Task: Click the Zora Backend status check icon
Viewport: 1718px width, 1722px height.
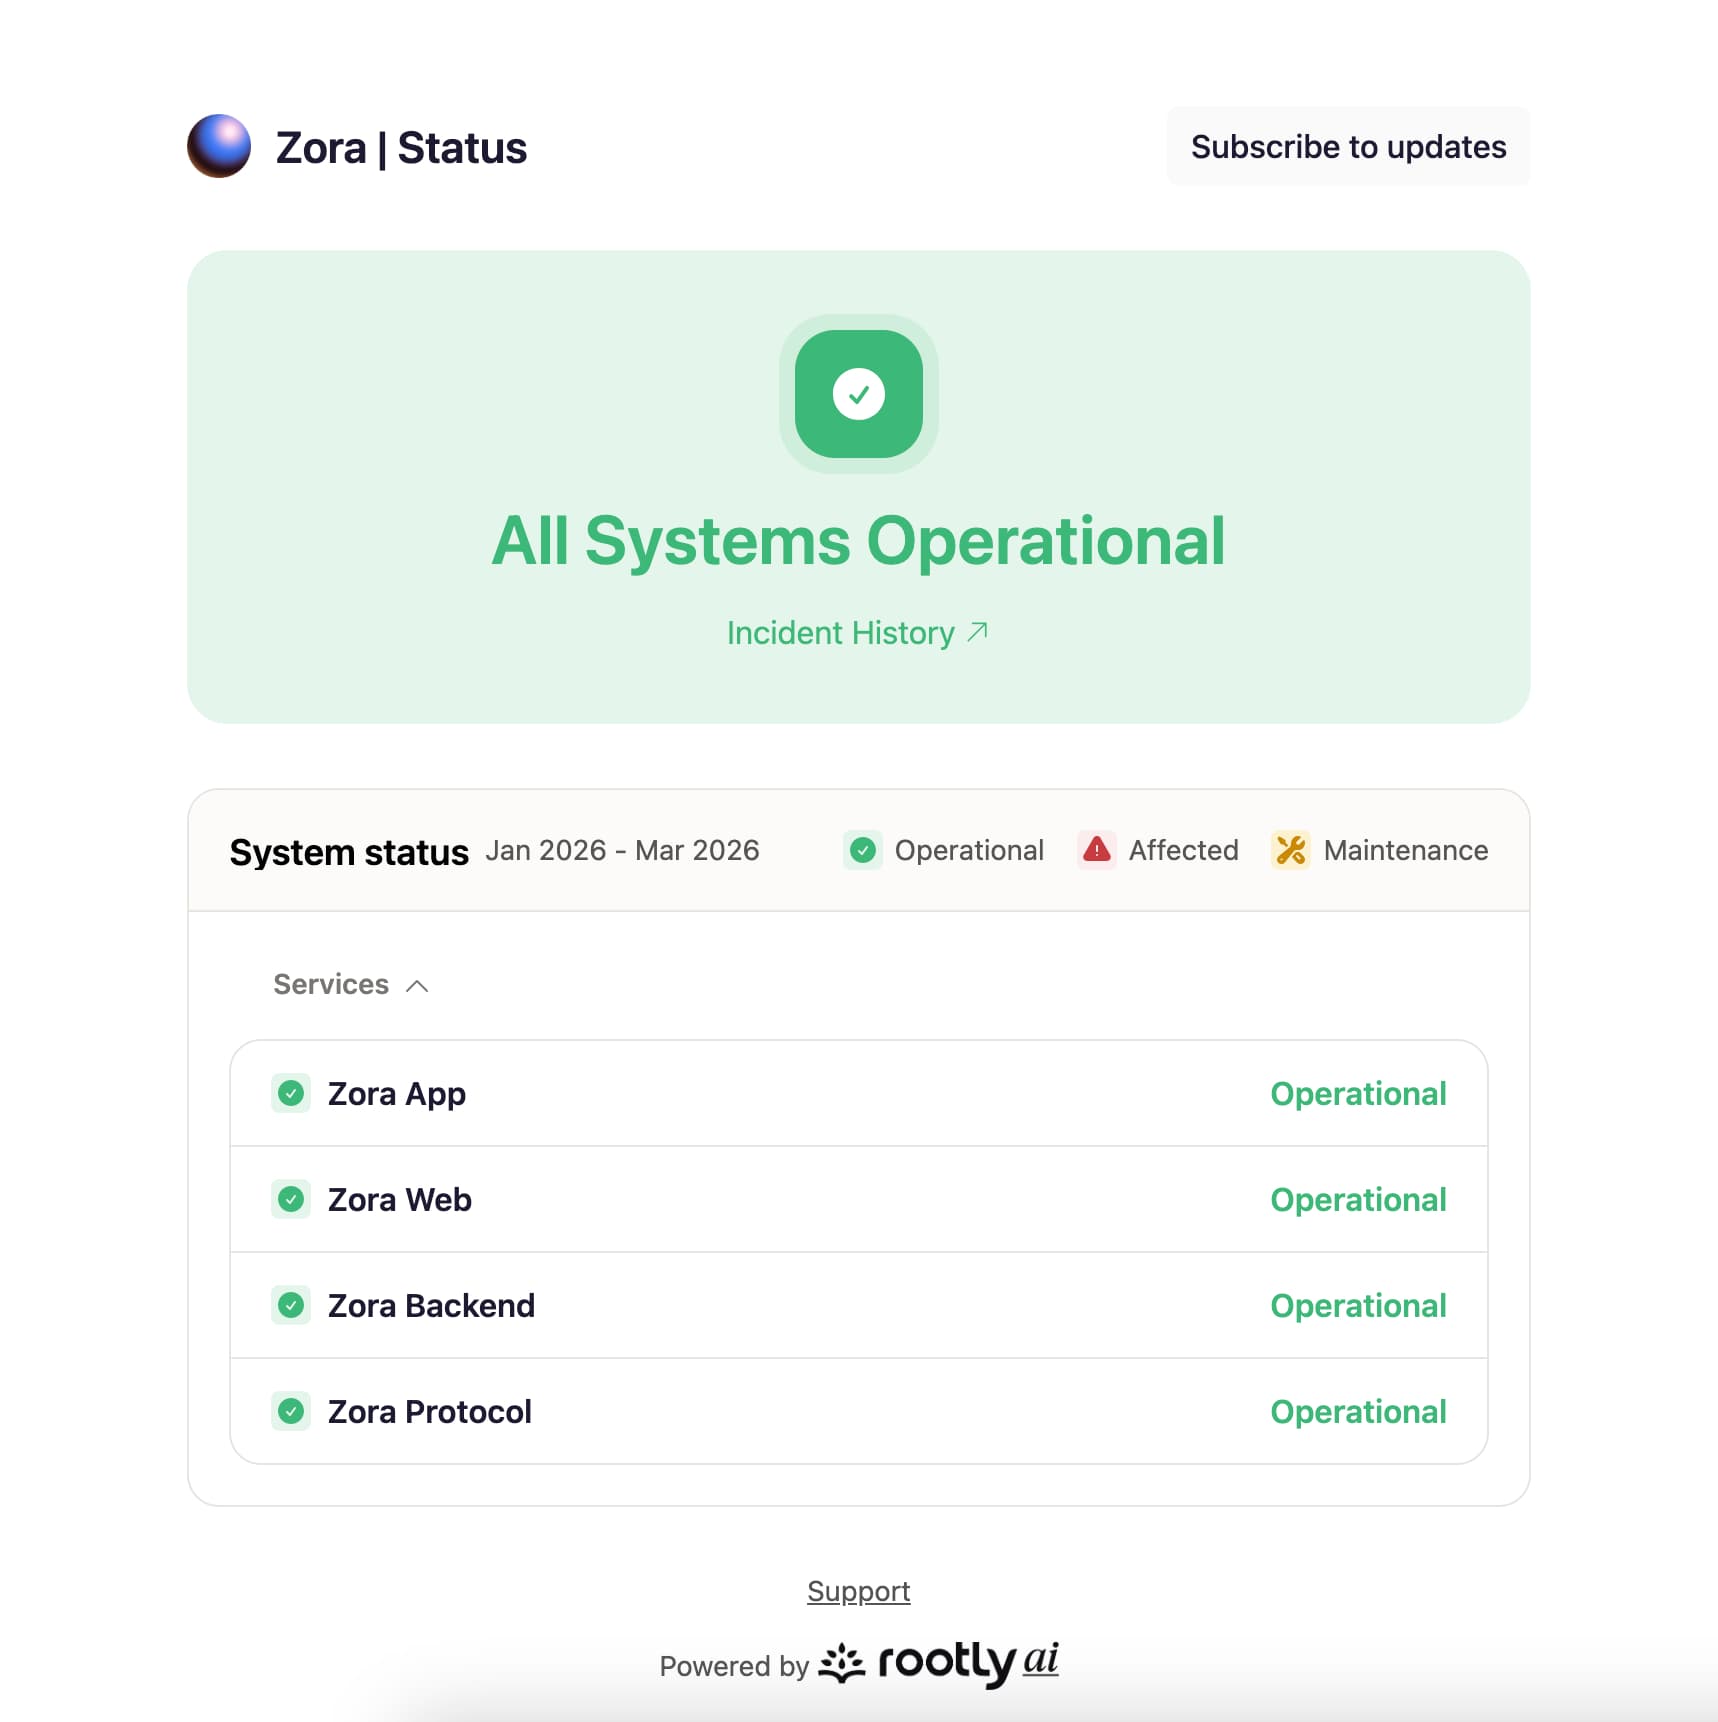Action: pos(291,1305)
